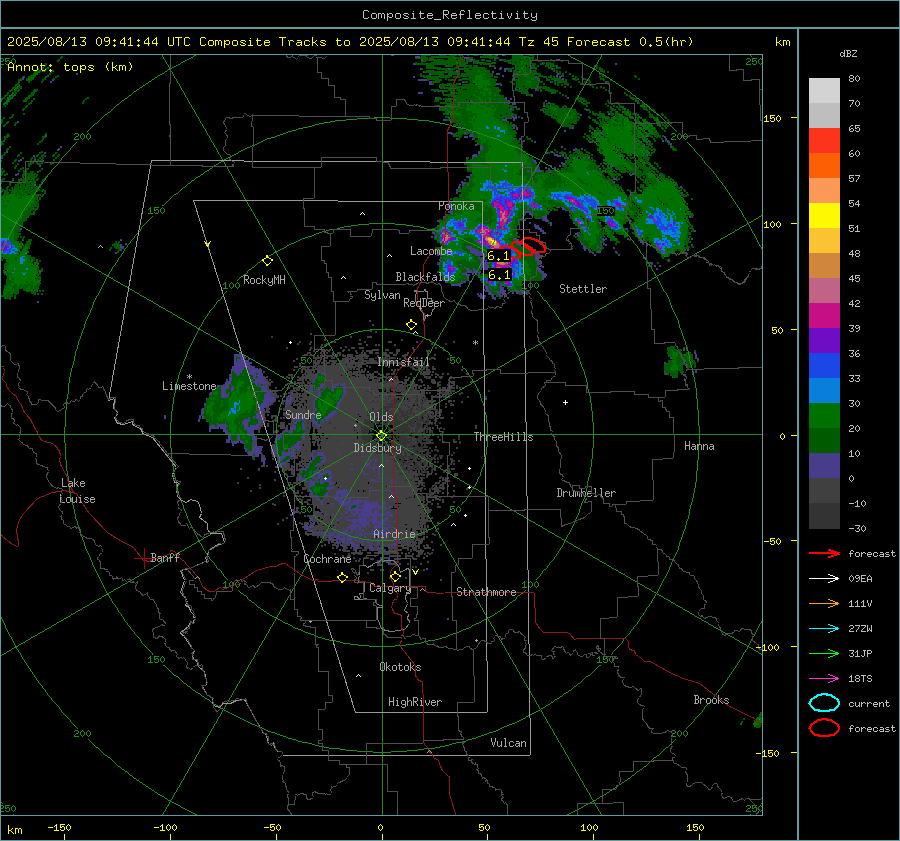Click the Didsbury label

coord(377,448)
